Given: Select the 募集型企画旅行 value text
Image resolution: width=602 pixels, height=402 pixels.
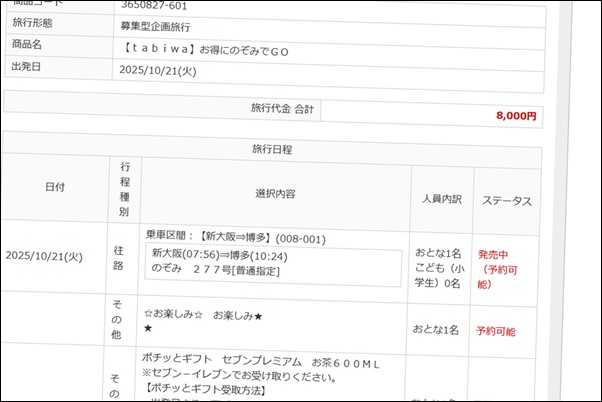Looking at the screenshot, I should [154, 26].
